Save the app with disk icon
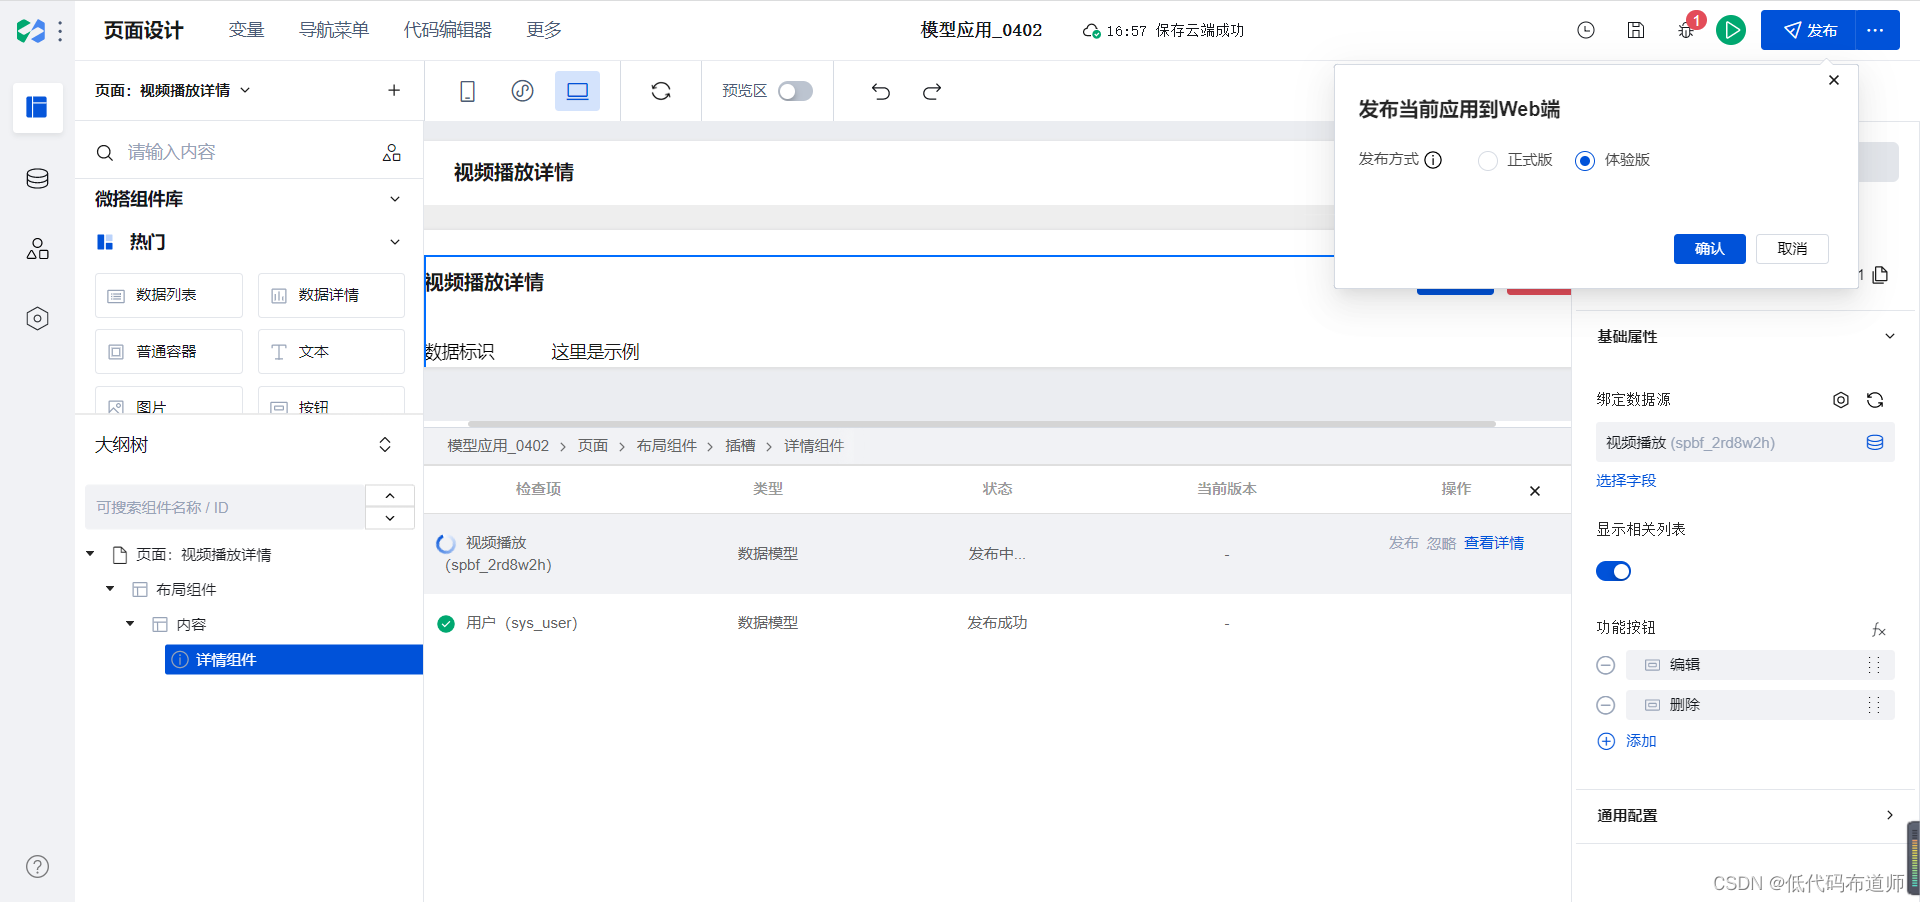 (x=1636, y=30)
